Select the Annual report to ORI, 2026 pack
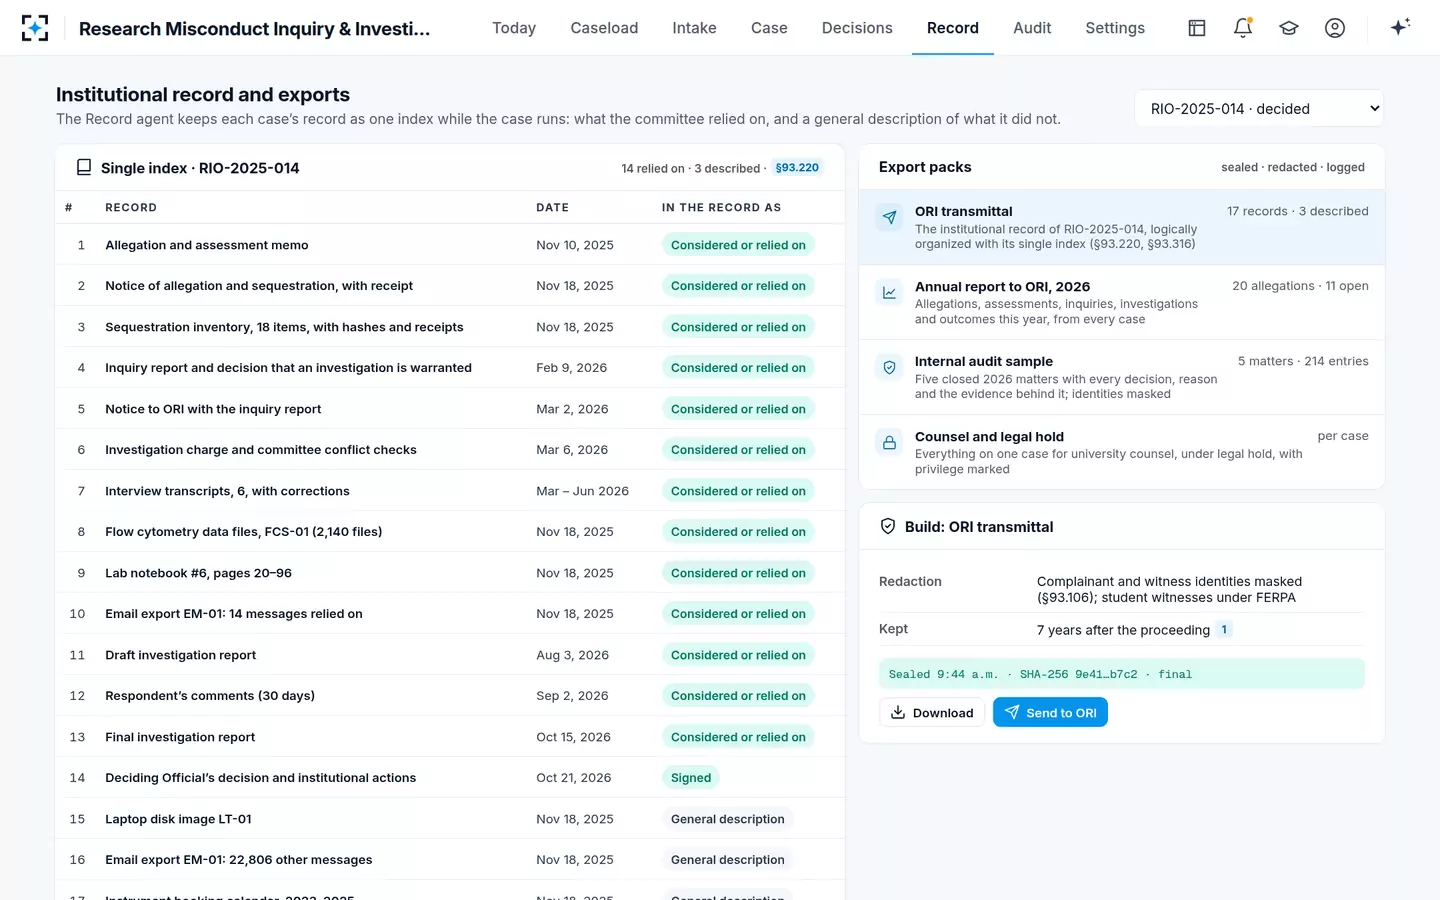 tap(1122, 302)
